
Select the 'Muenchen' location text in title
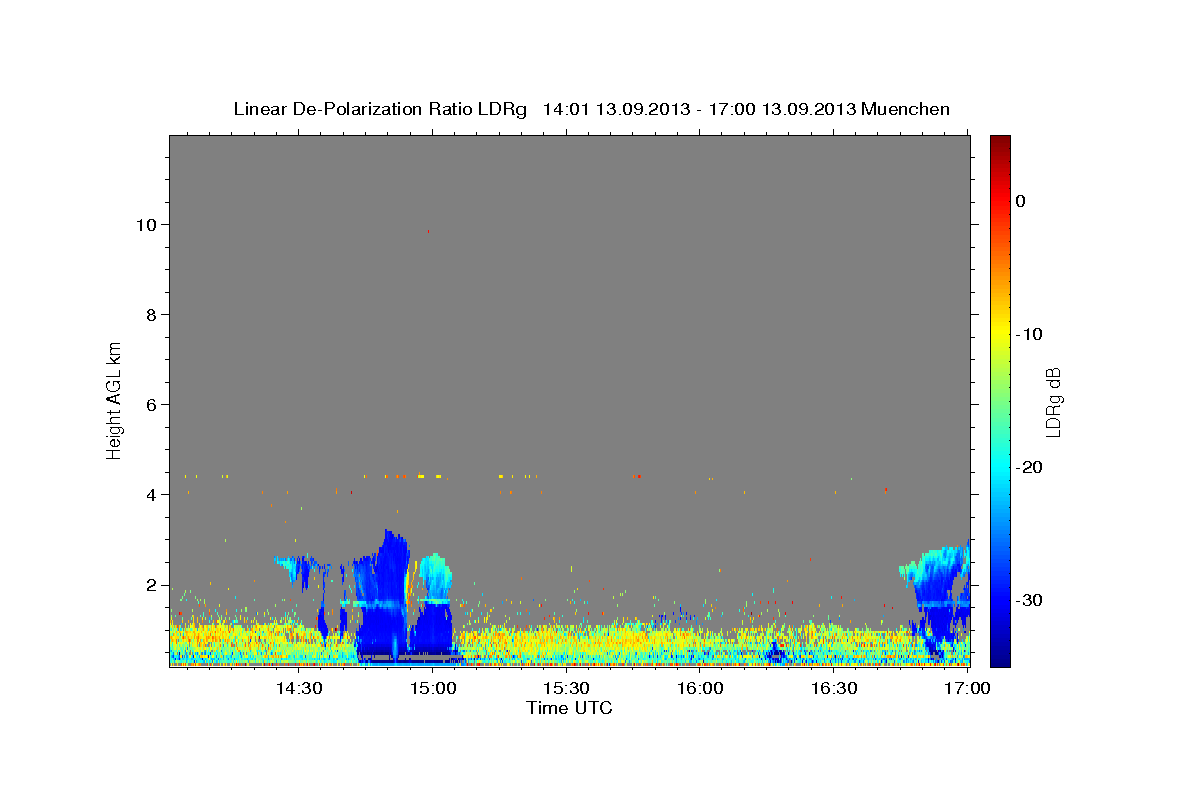tap(906, 109)
